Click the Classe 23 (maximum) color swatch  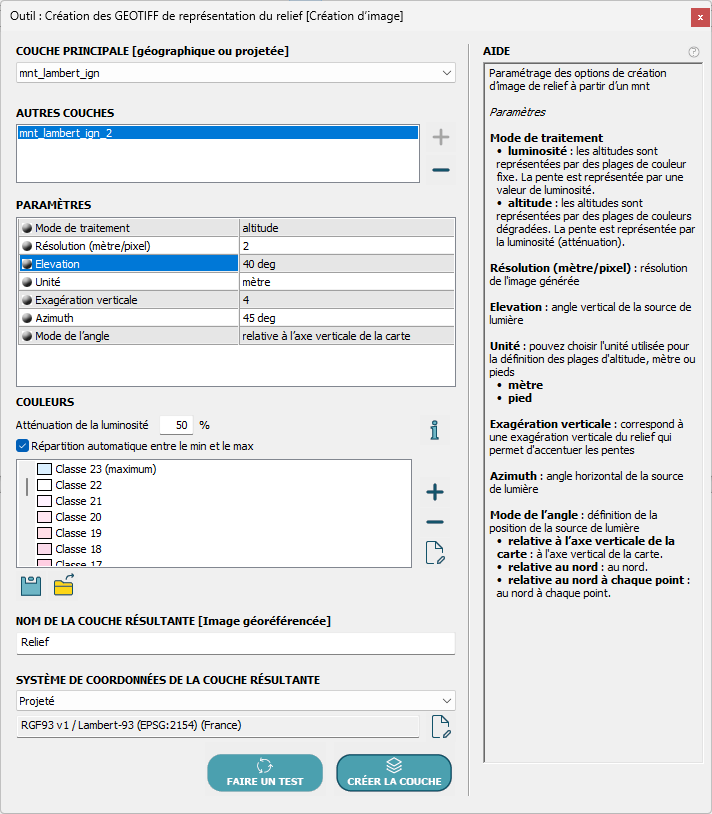pos(44,469)
